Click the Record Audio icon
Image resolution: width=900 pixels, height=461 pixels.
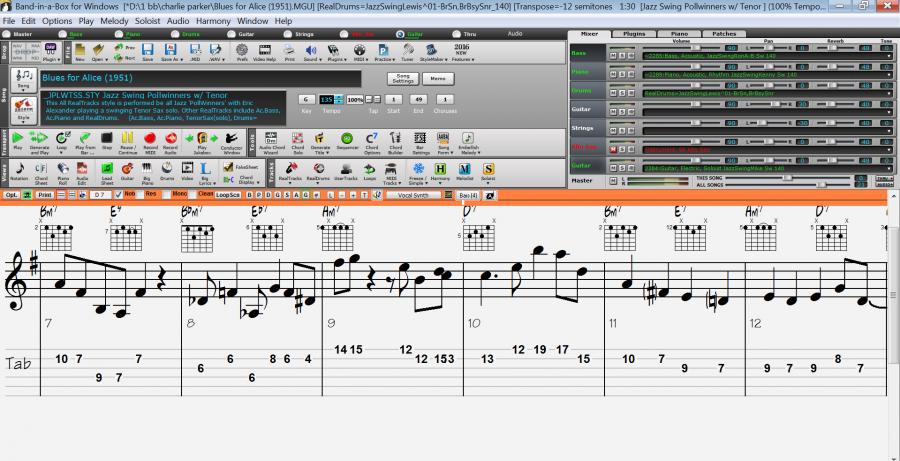(170, 141)
